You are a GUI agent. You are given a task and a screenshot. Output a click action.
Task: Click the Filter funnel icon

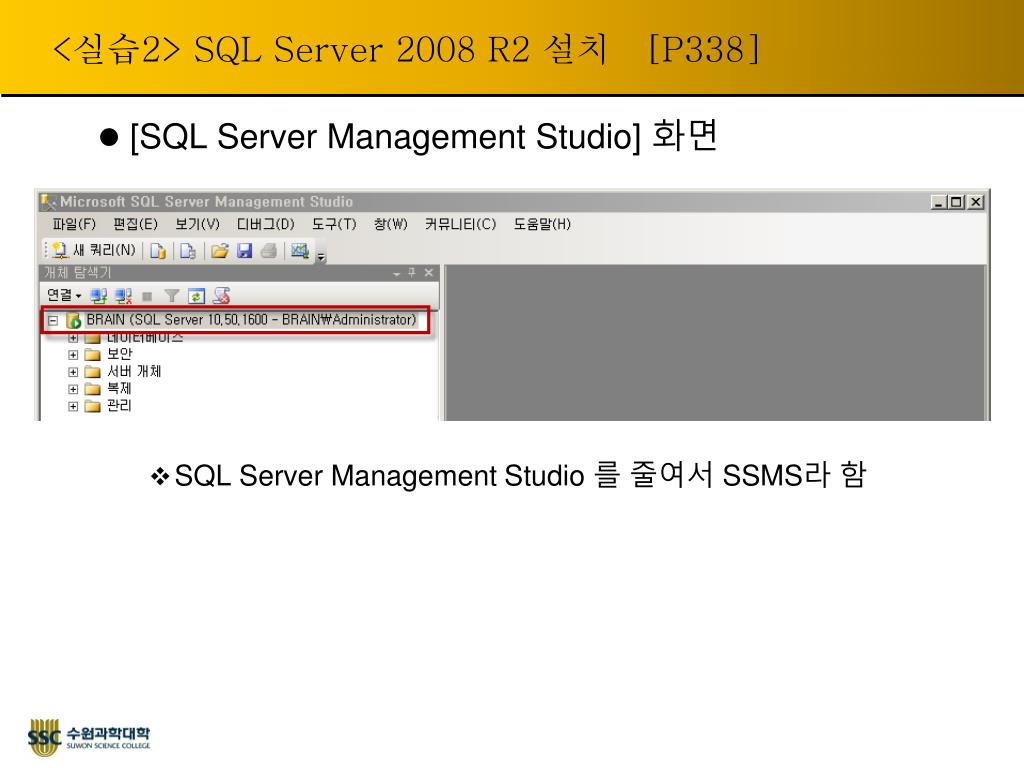(x=172, y=296)
